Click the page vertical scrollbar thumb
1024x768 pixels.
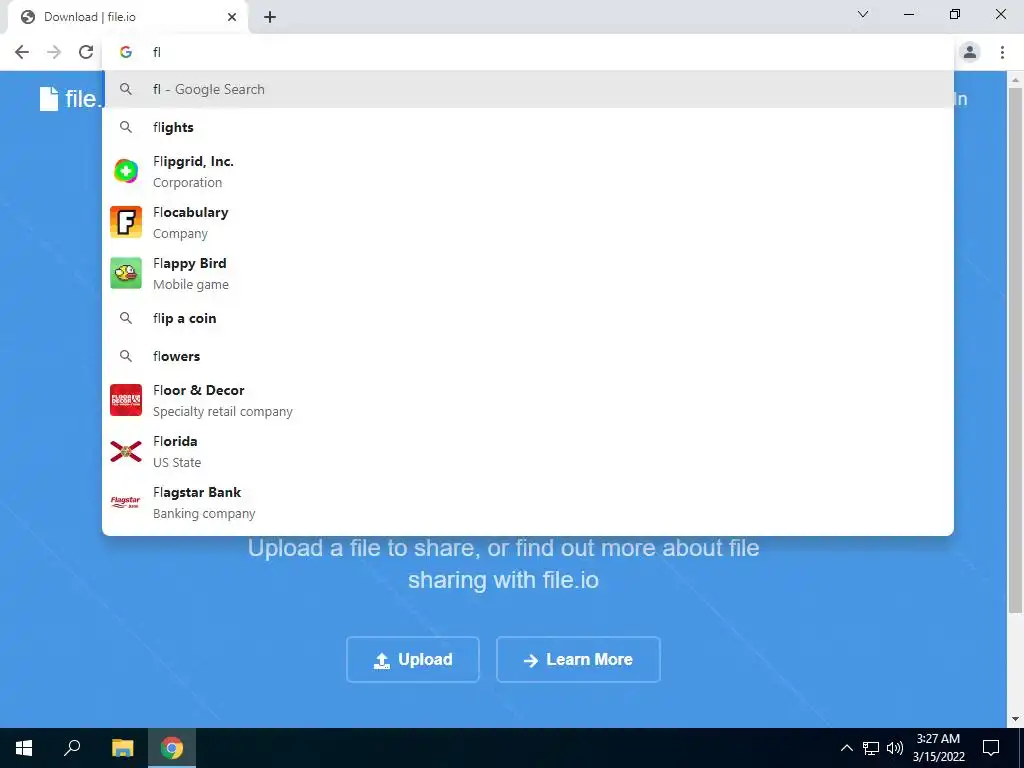tap(1015, 349)
